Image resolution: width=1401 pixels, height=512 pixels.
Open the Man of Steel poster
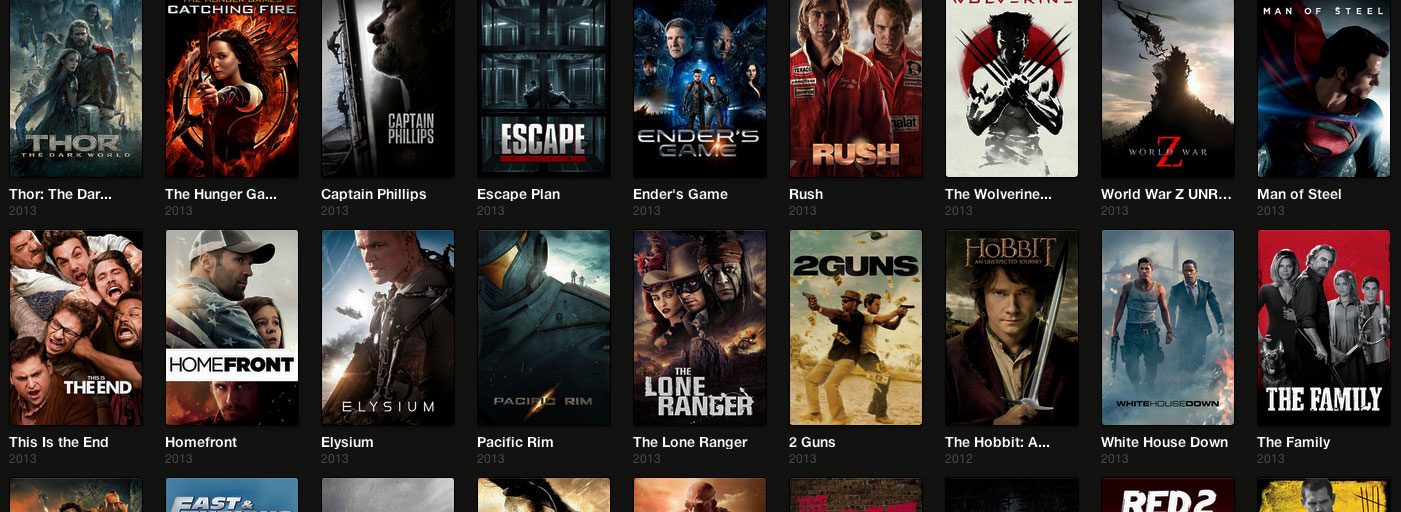pos(1324,89)
